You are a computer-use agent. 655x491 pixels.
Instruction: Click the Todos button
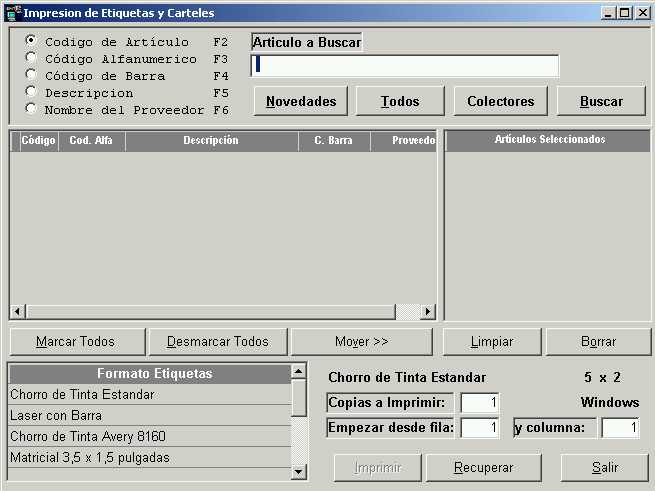(400, 101)
